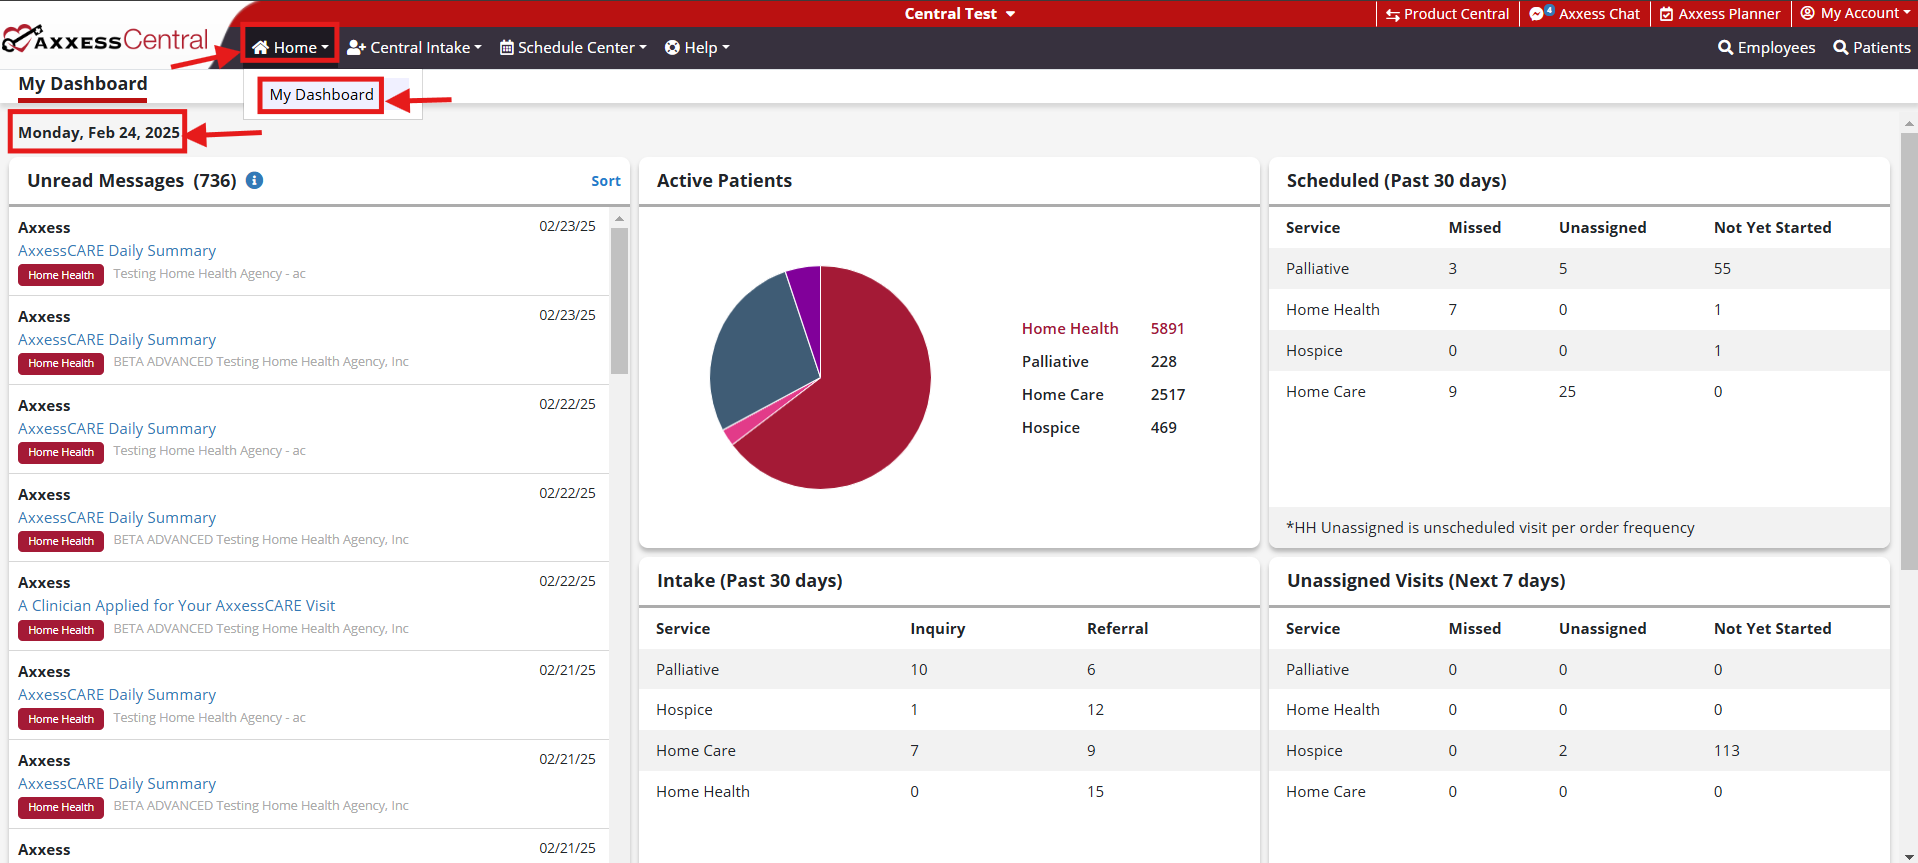
Task: Click the Intake Hospice Referral value 12
Action: [1095, 710]
